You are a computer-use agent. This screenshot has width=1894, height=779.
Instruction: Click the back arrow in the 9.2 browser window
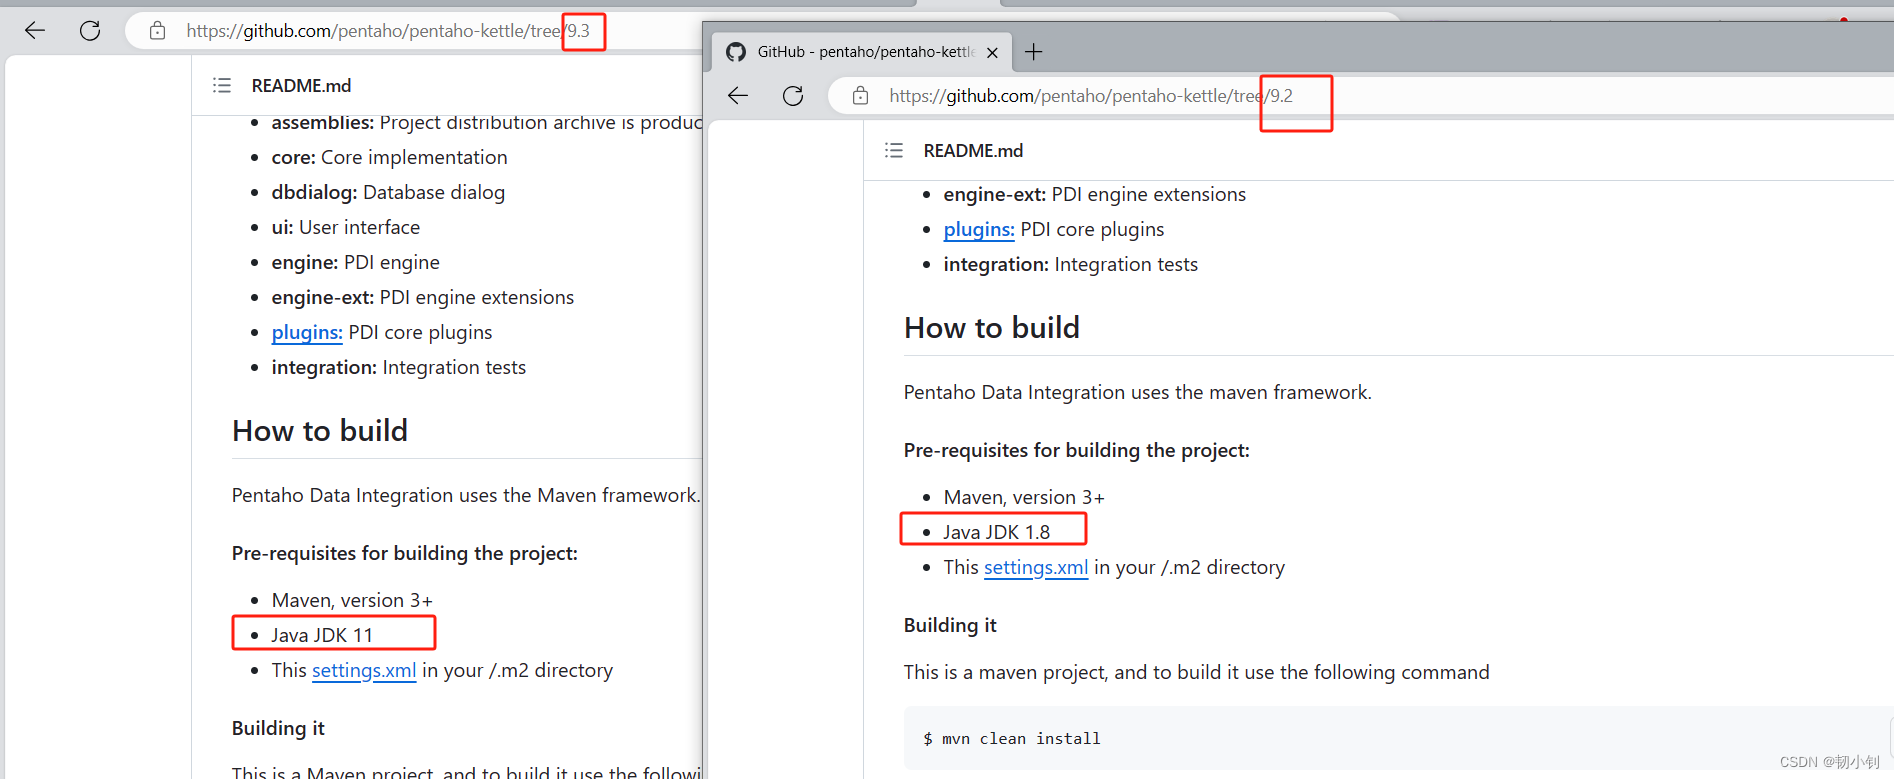(738, 96)
